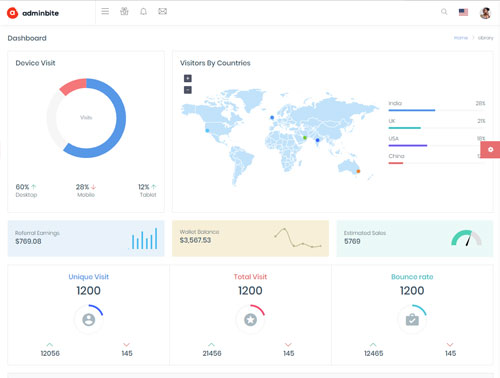Open the red settings gear panel
Image resolution: width=500 pixels, height=378 pixels.
[490, 149]
